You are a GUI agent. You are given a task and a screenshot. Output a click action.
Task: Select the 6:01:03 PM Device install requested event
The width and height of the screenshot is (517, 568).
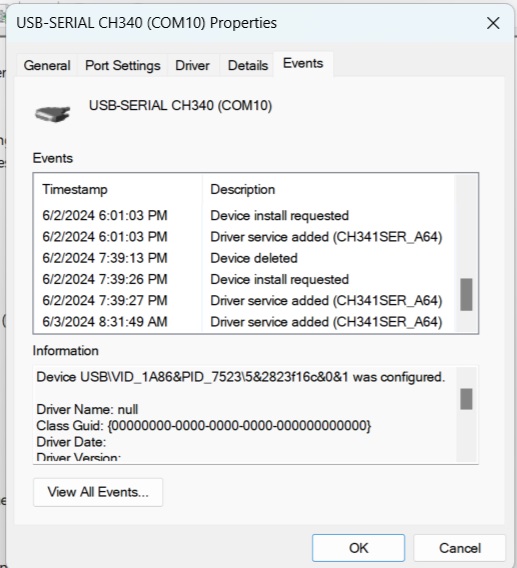point(243,216)
